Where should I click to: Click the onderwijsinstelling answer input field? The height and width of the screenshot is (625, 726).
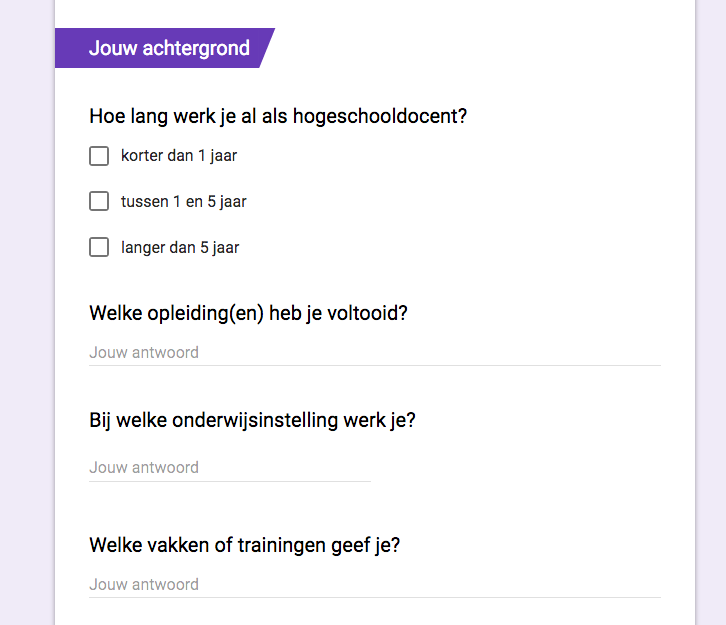pyautogui.click(x=230, y=468)
